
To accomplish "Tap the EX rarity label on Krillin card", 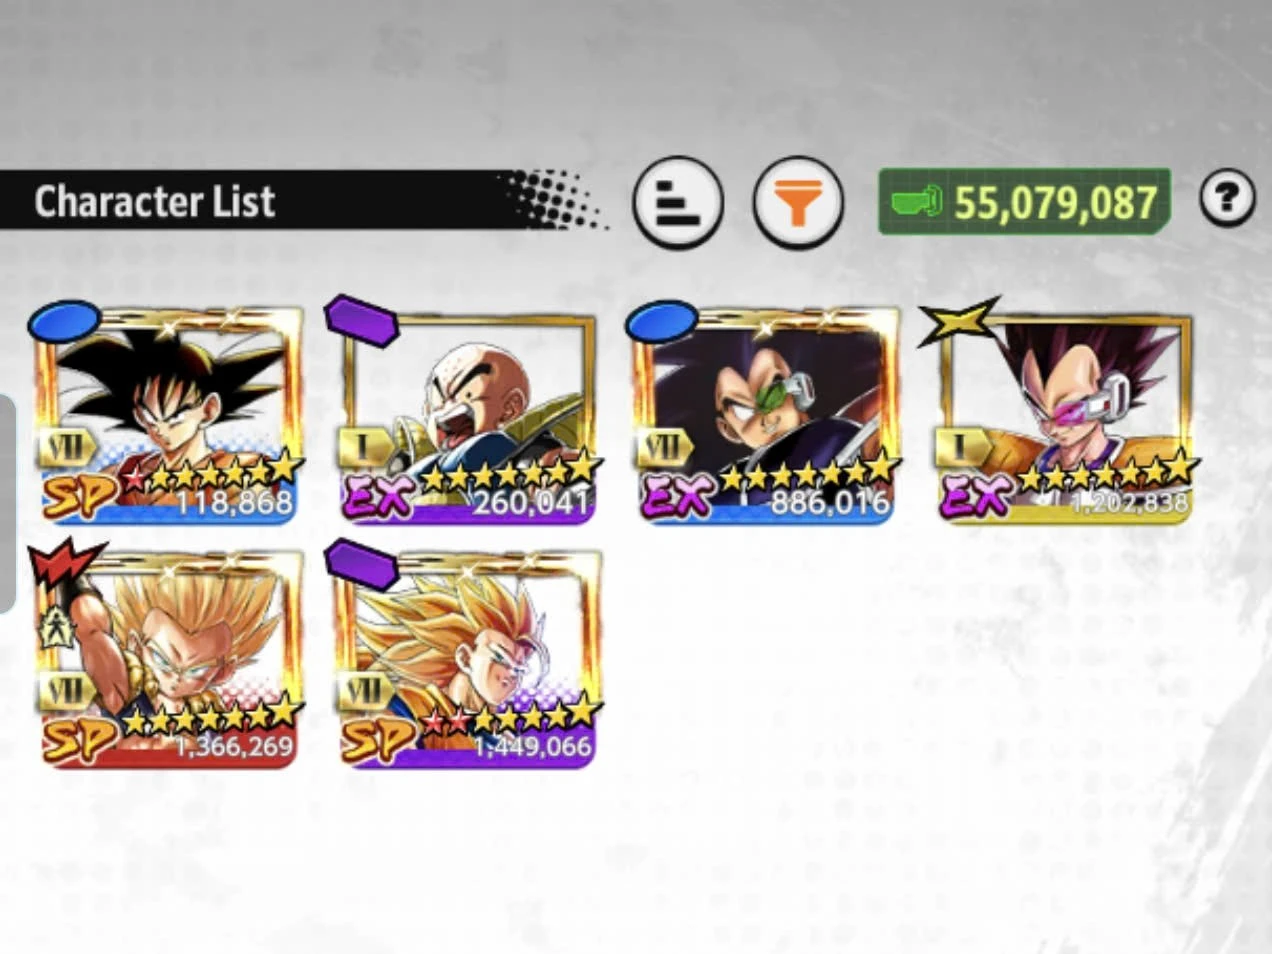I will click(x=377, y=497).
